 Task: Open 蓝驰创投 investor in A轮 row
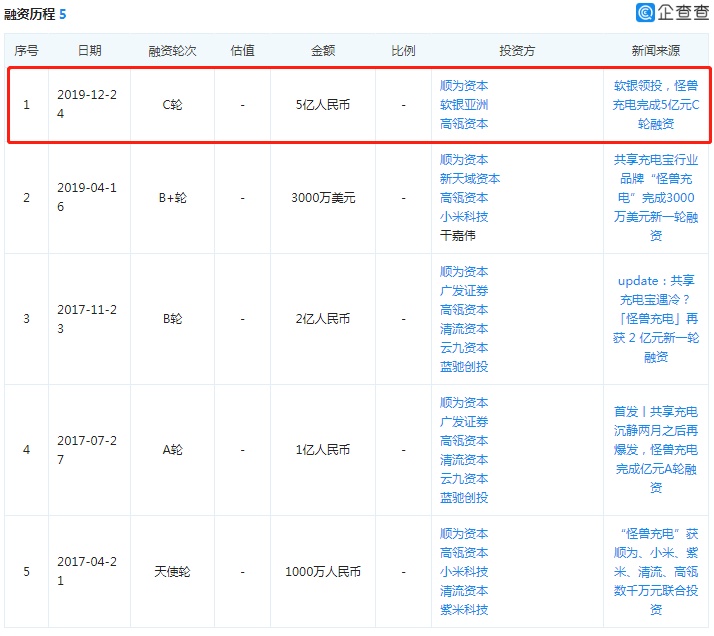pos(464,498)
